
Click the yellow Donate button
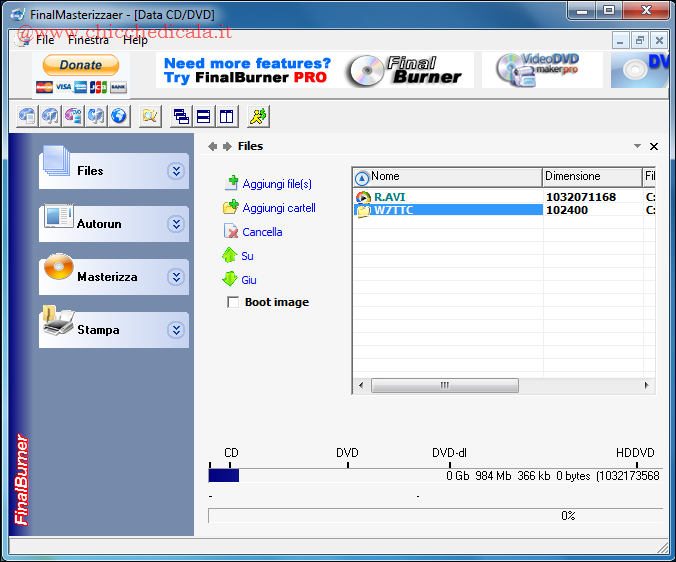[81, 65]
